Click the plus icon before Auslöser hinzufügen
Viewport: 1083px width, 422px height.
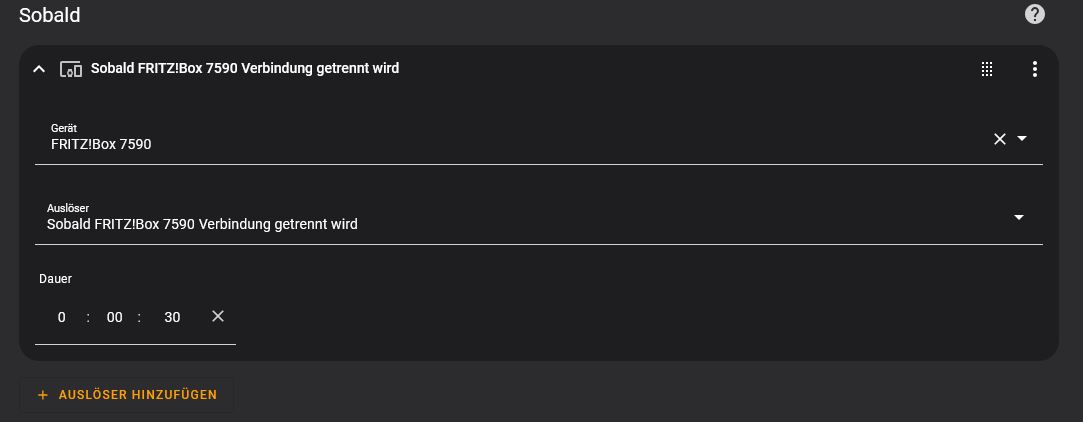tap(43, 395)
